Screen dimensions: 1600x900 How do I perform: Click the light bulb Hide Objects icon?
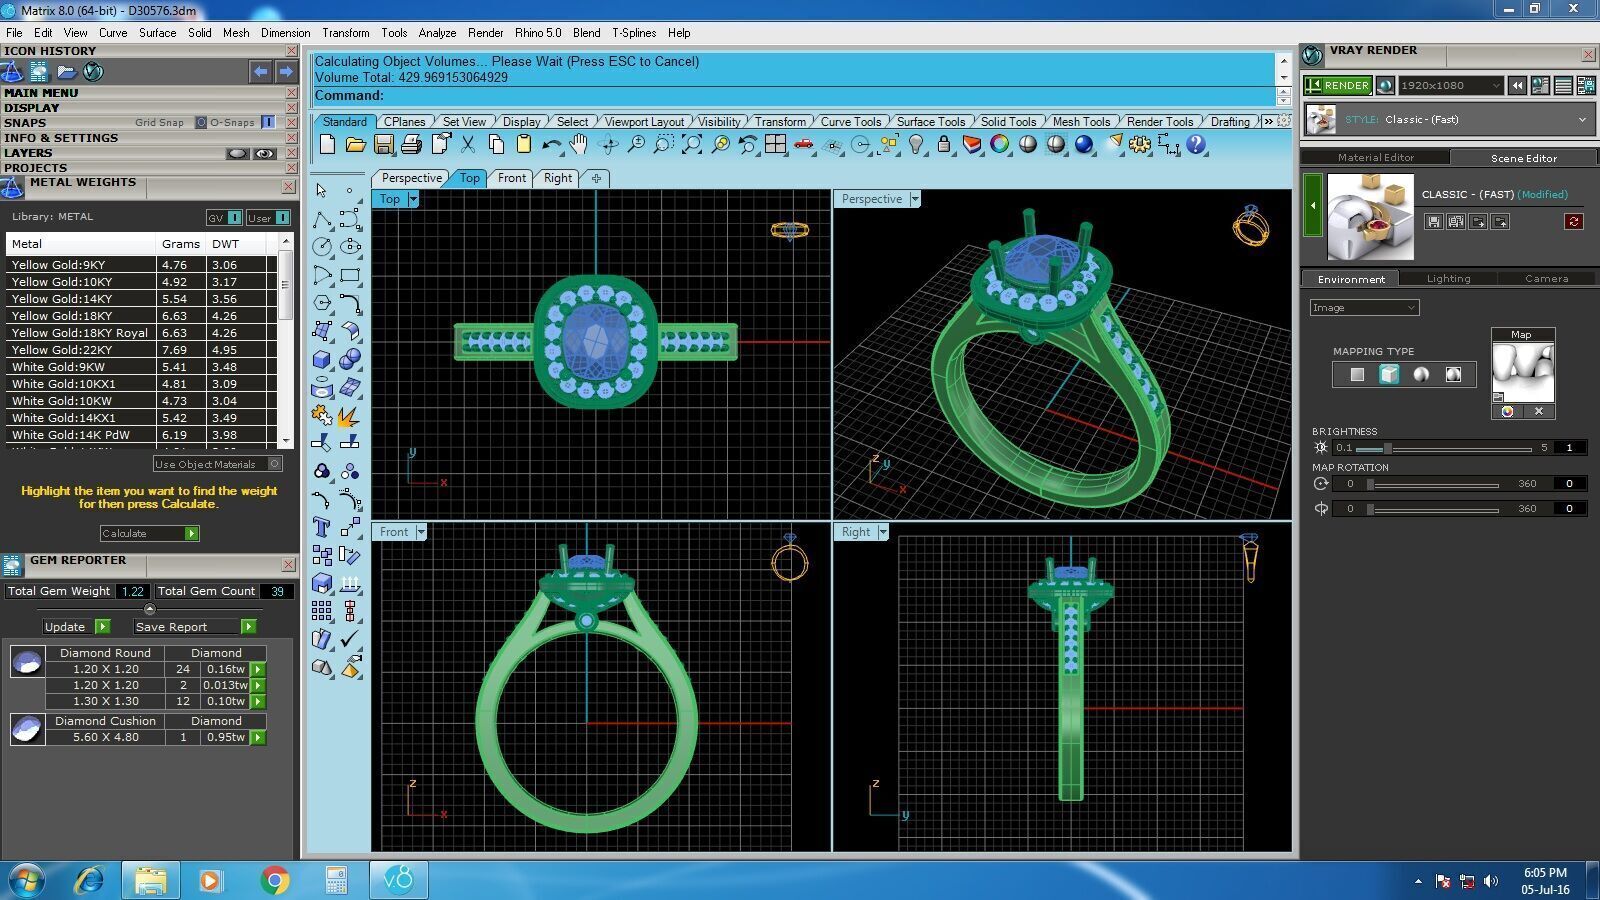pyautogui.click(x=915, y=145)
